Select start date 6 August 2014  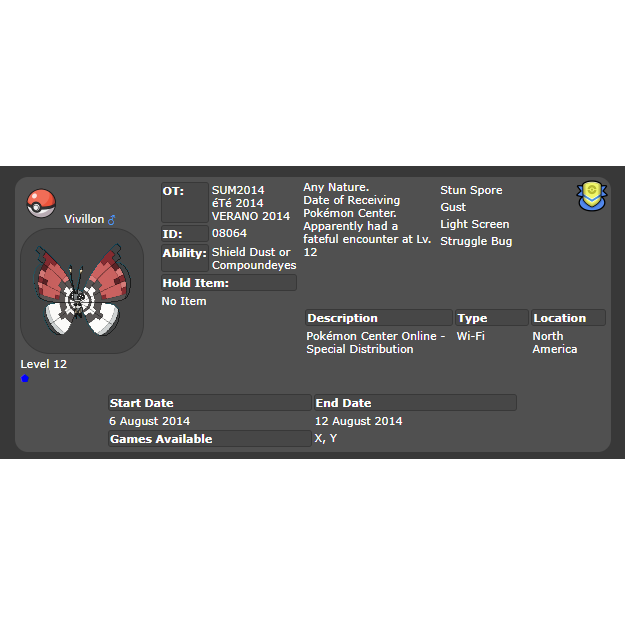[x=149, y=421]
